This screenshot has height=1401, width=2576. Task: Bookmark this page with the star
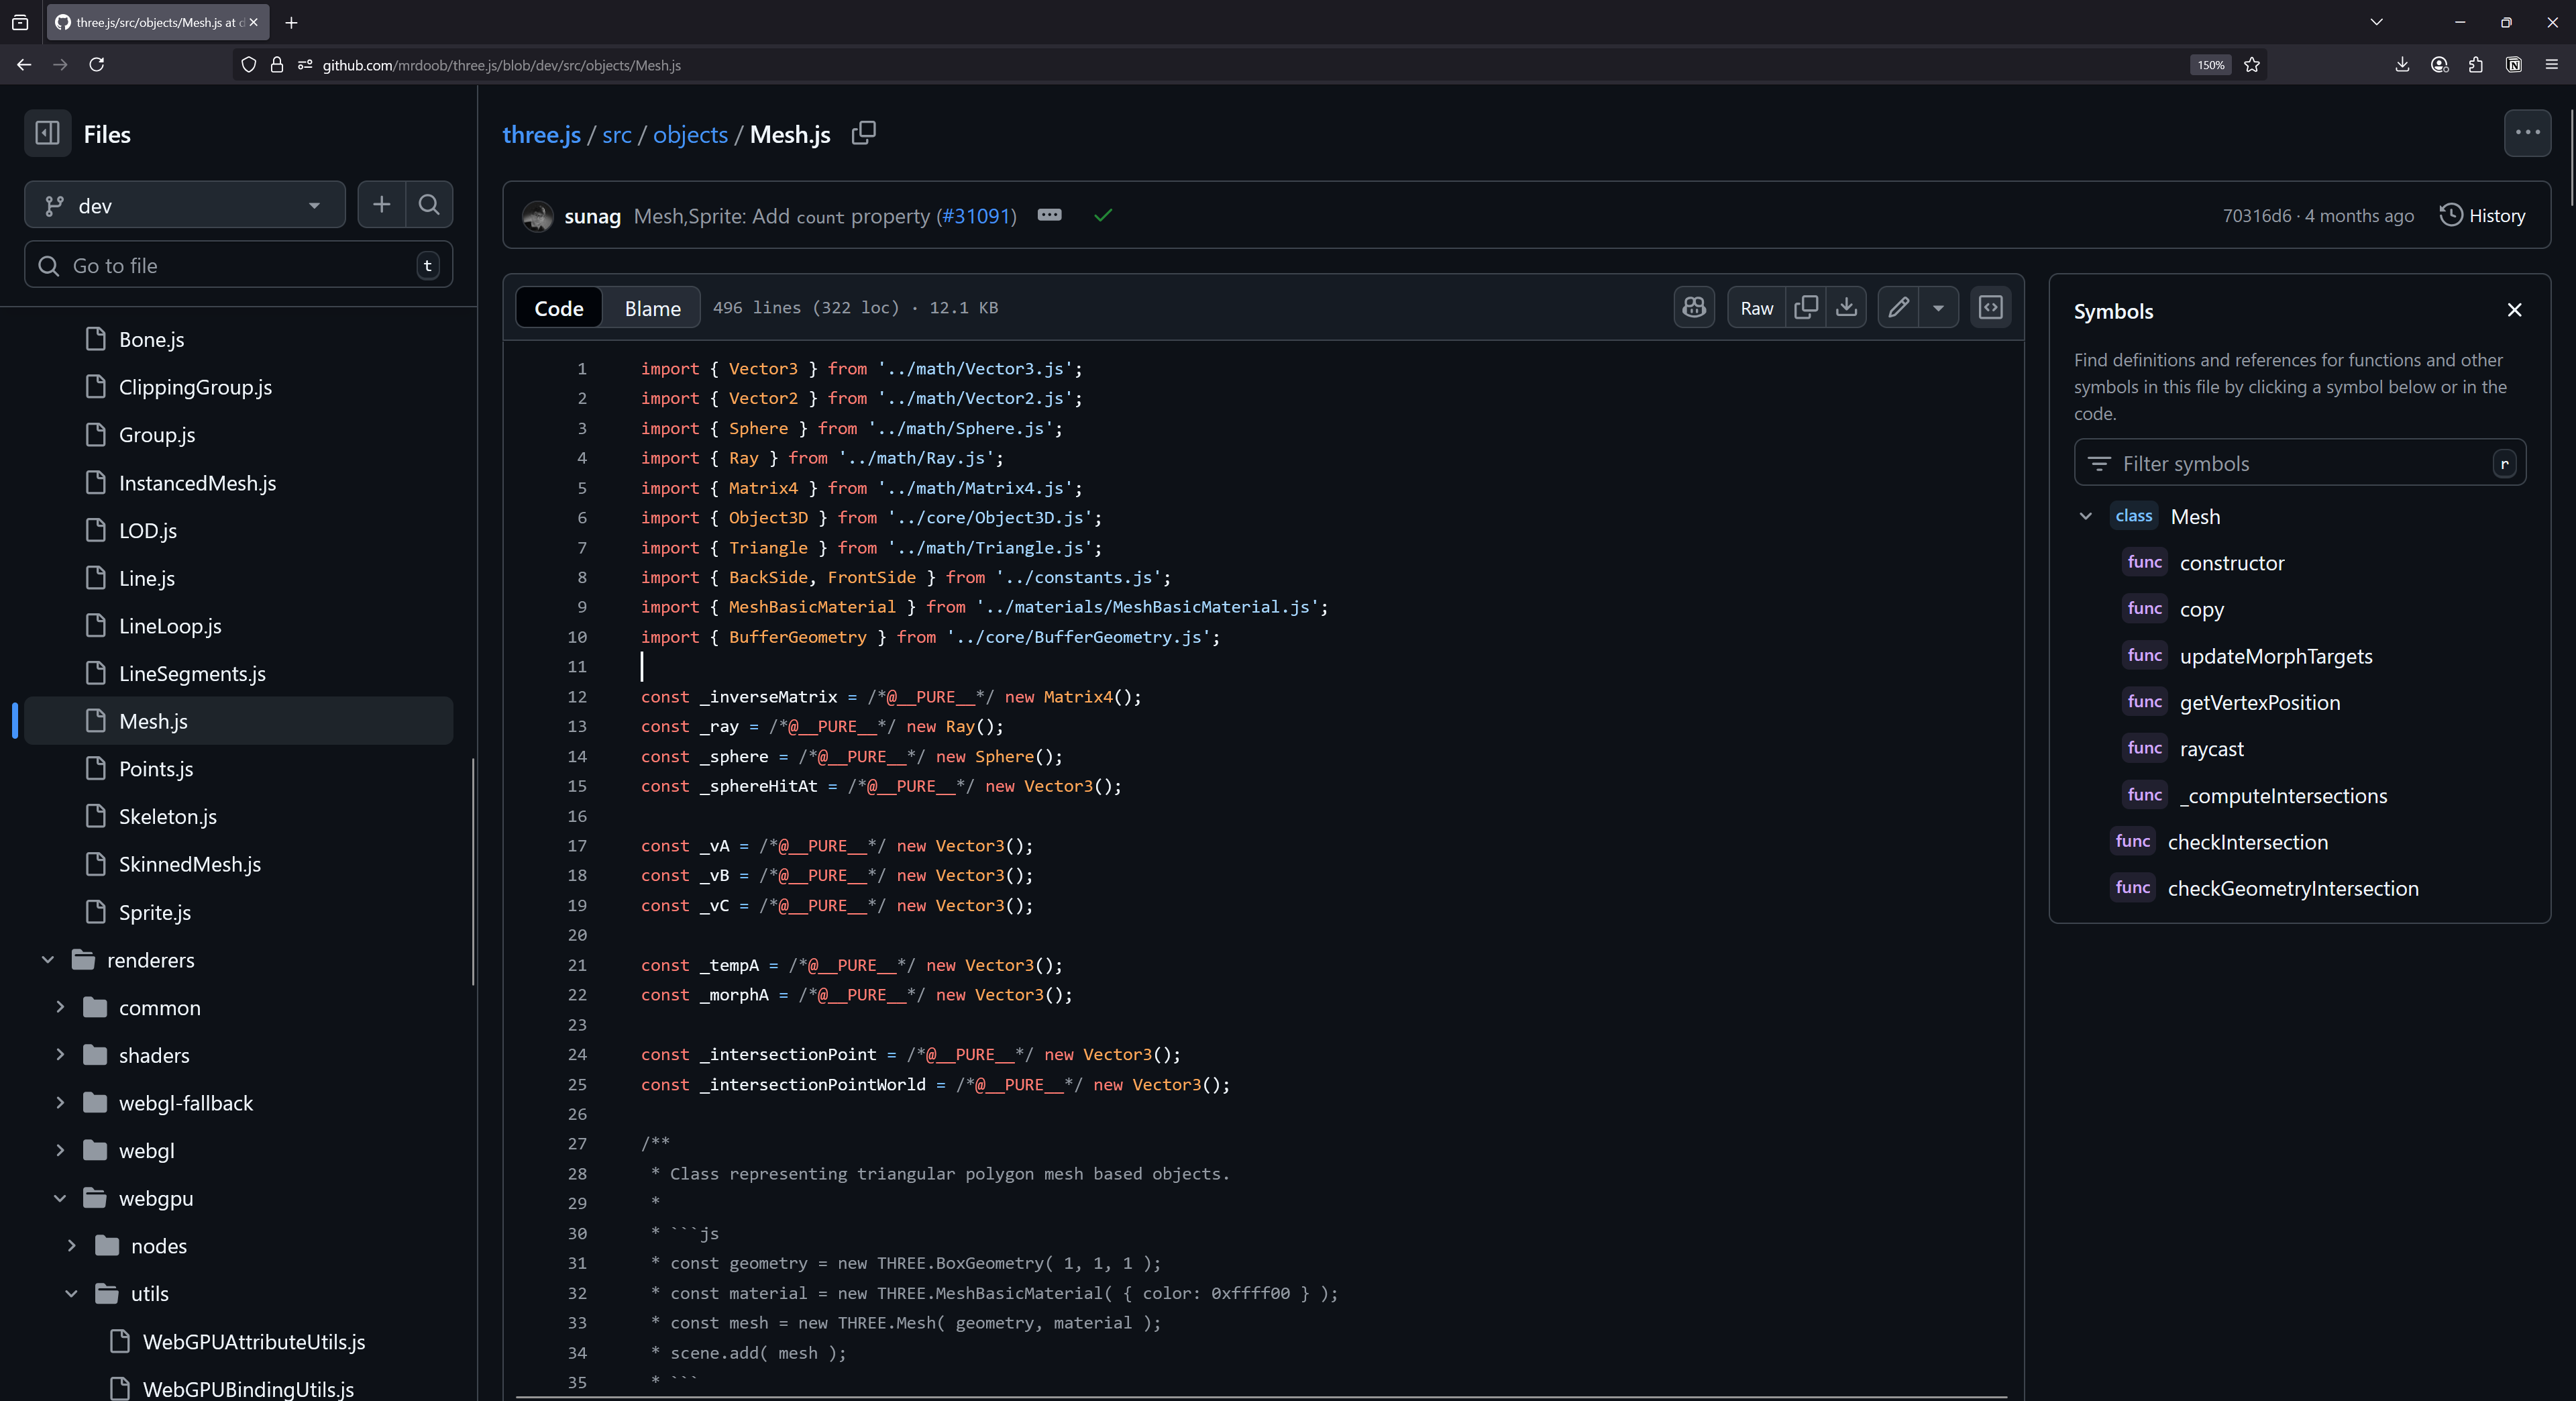click(2252, 64)
